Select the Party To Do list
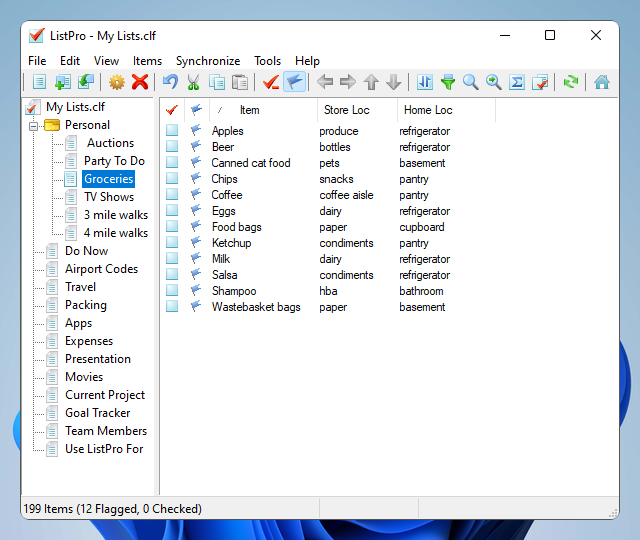 (114, 161)
